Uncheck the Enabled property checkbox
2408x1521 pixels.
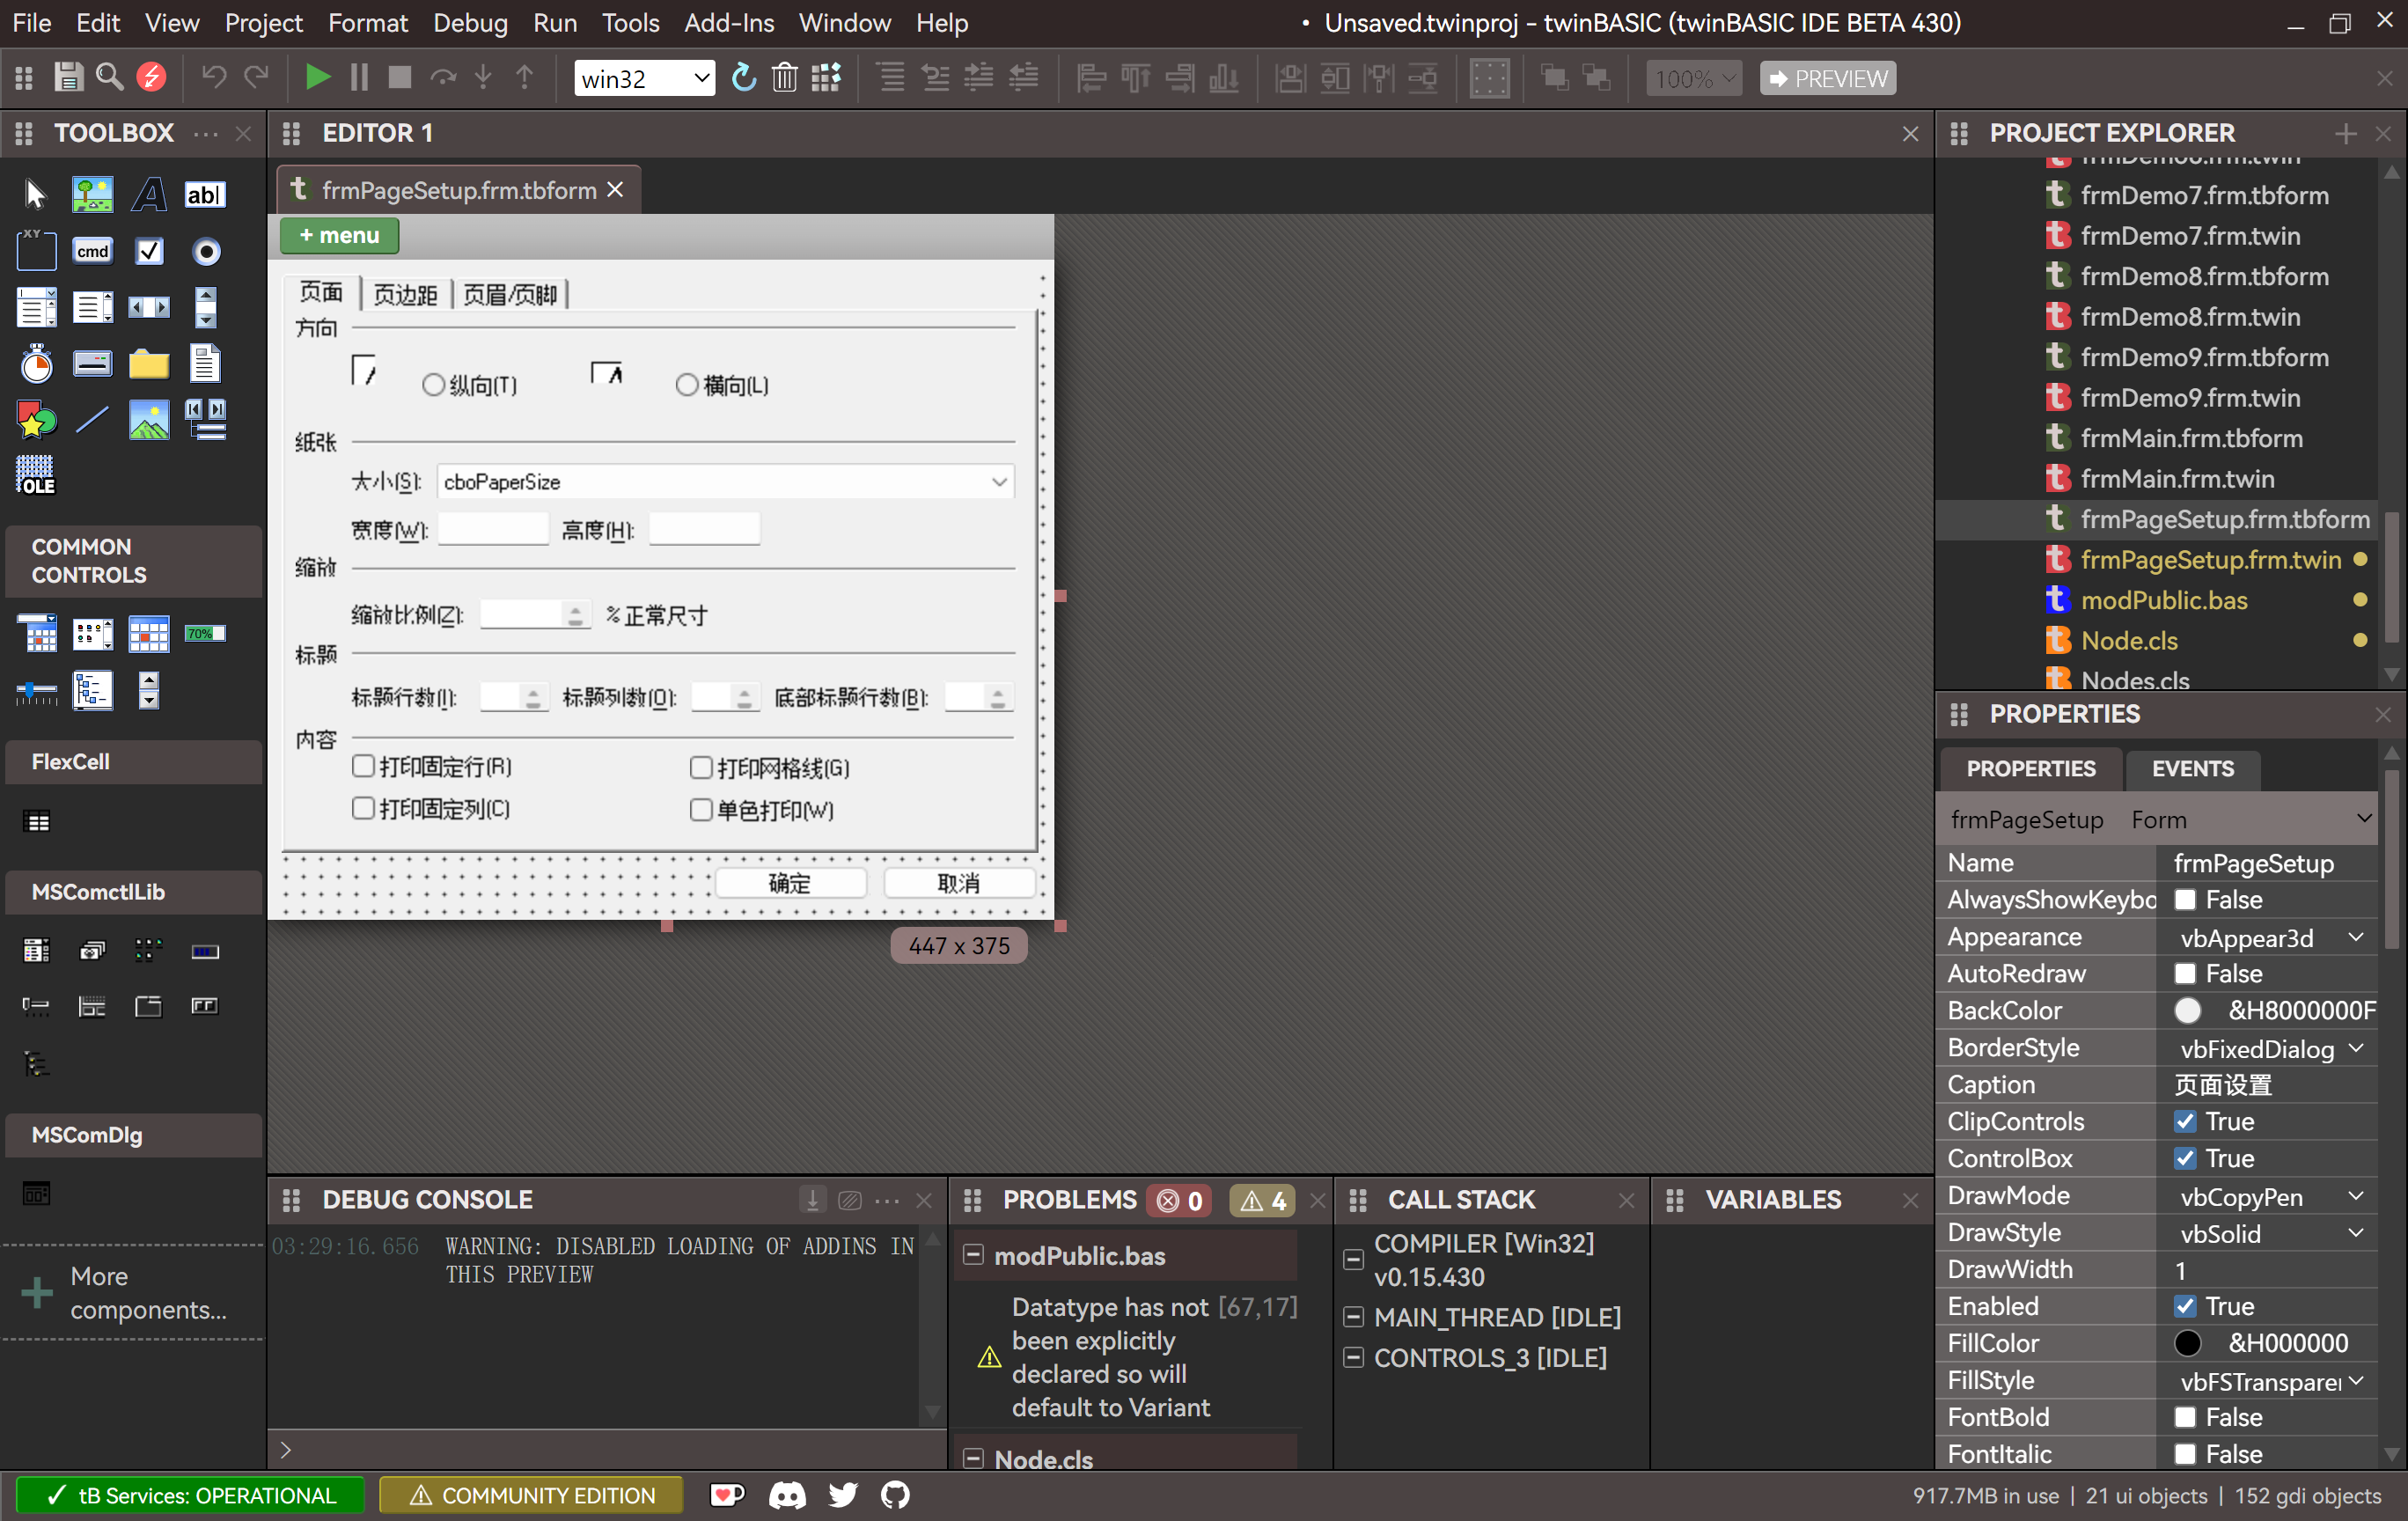pos(2185,1306)
